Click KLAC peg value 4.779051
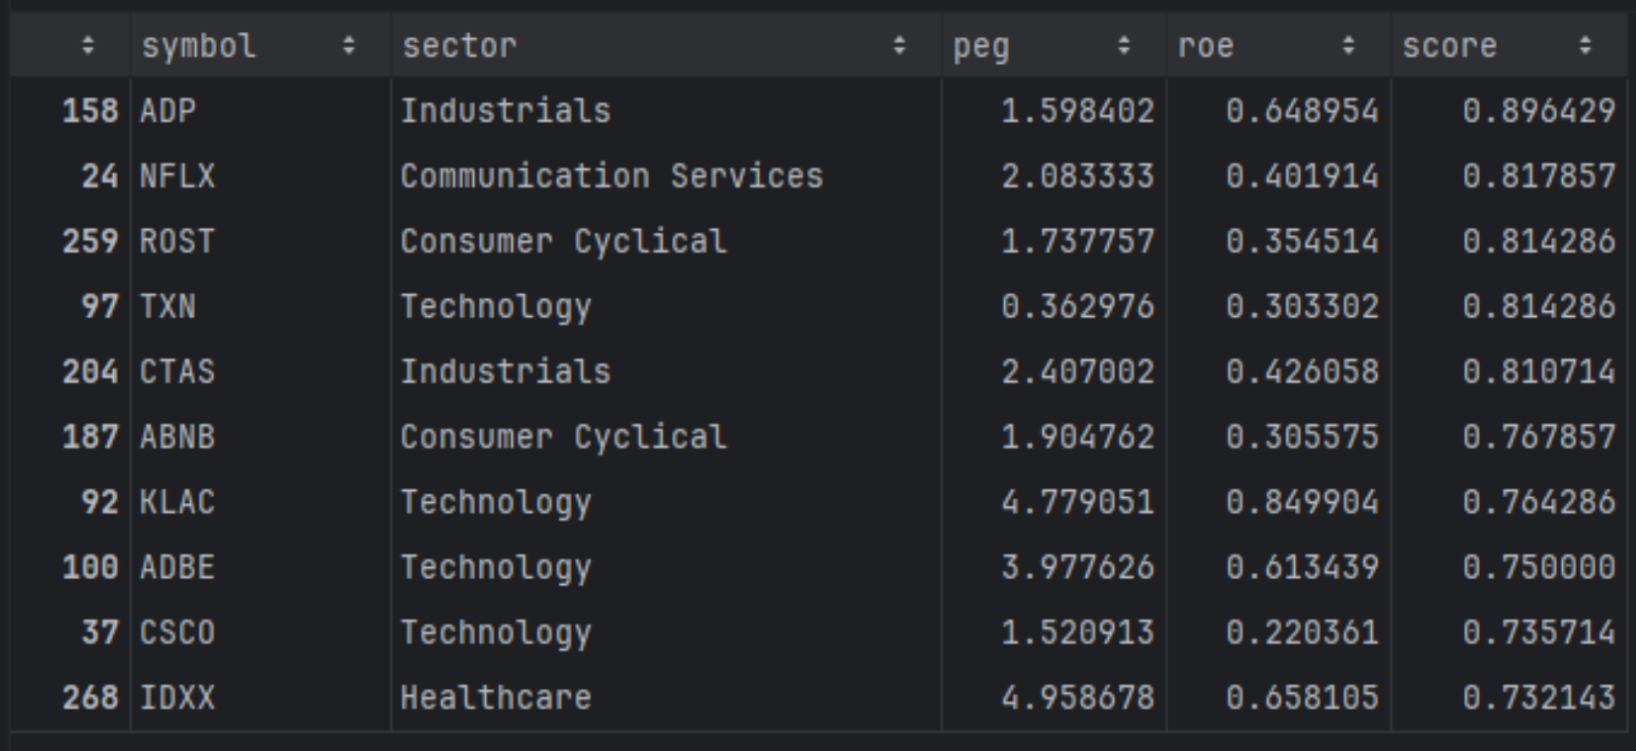 pyautogui.click(x=1077, y=502)
